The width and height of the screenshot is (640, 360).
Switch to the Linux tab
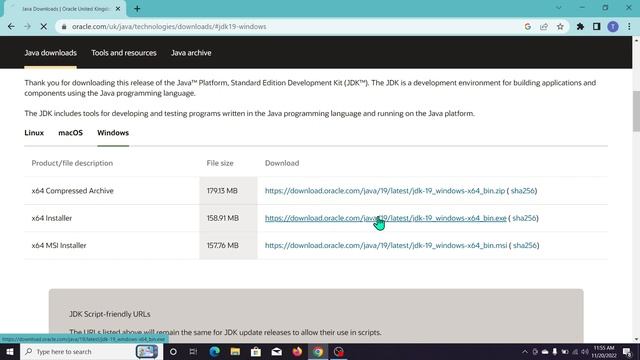point(34,133)
